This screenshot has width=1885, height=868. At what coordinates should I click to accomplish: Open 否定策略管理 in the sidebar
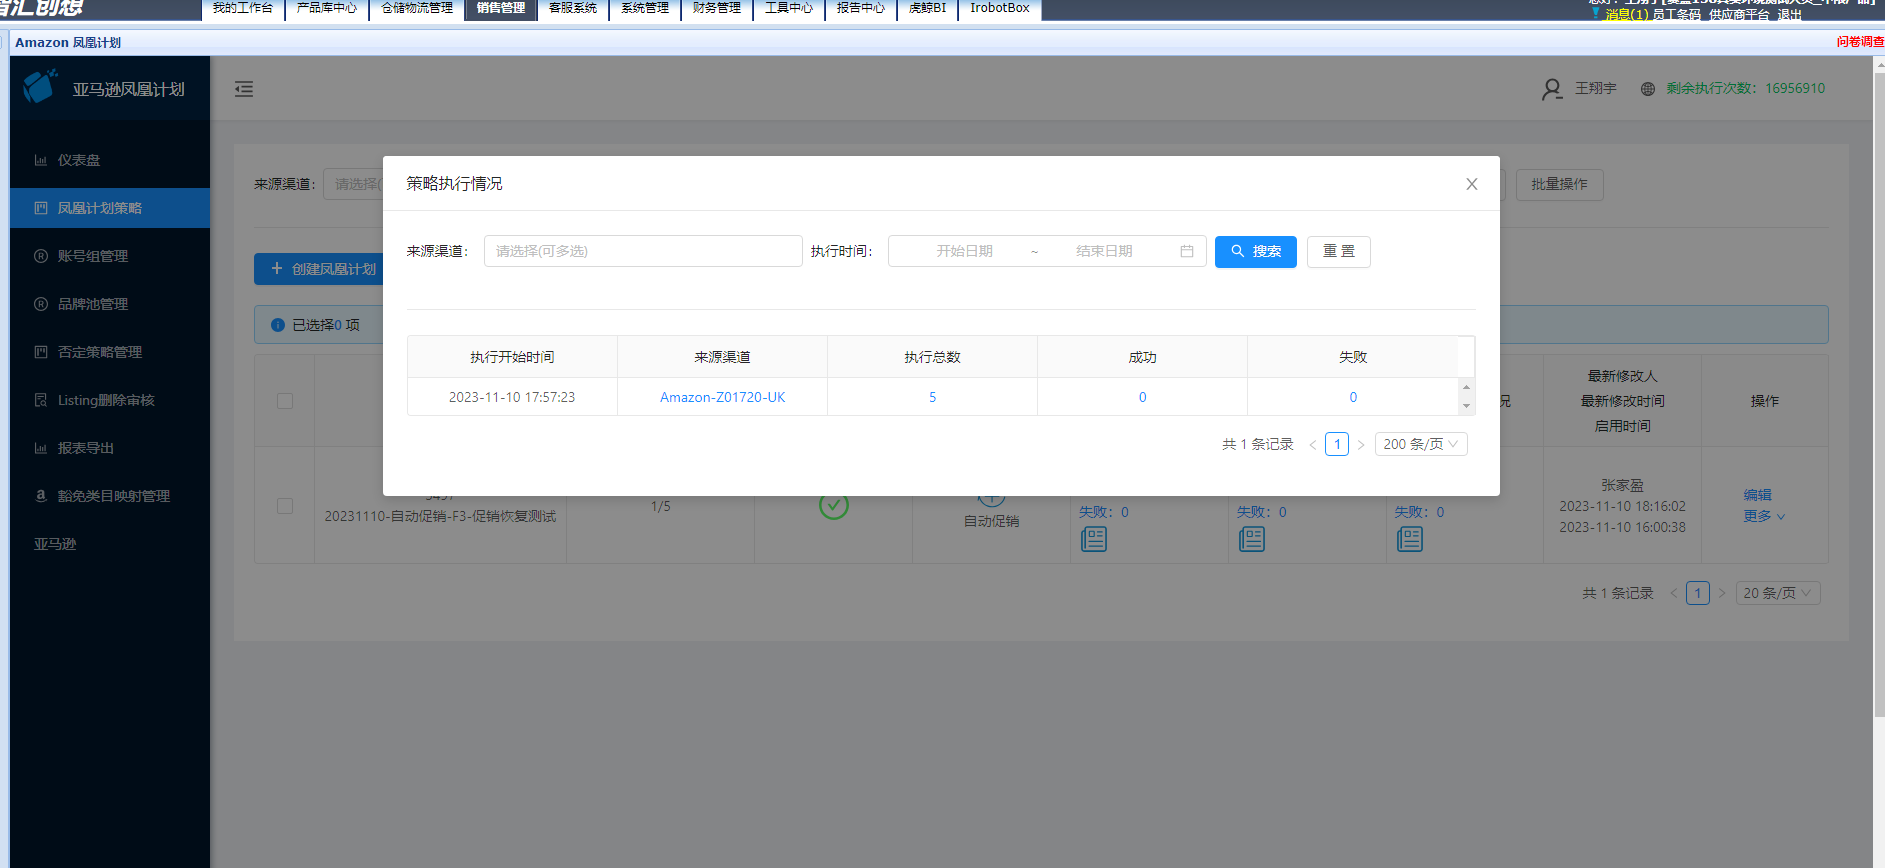(x=110, y=352)
